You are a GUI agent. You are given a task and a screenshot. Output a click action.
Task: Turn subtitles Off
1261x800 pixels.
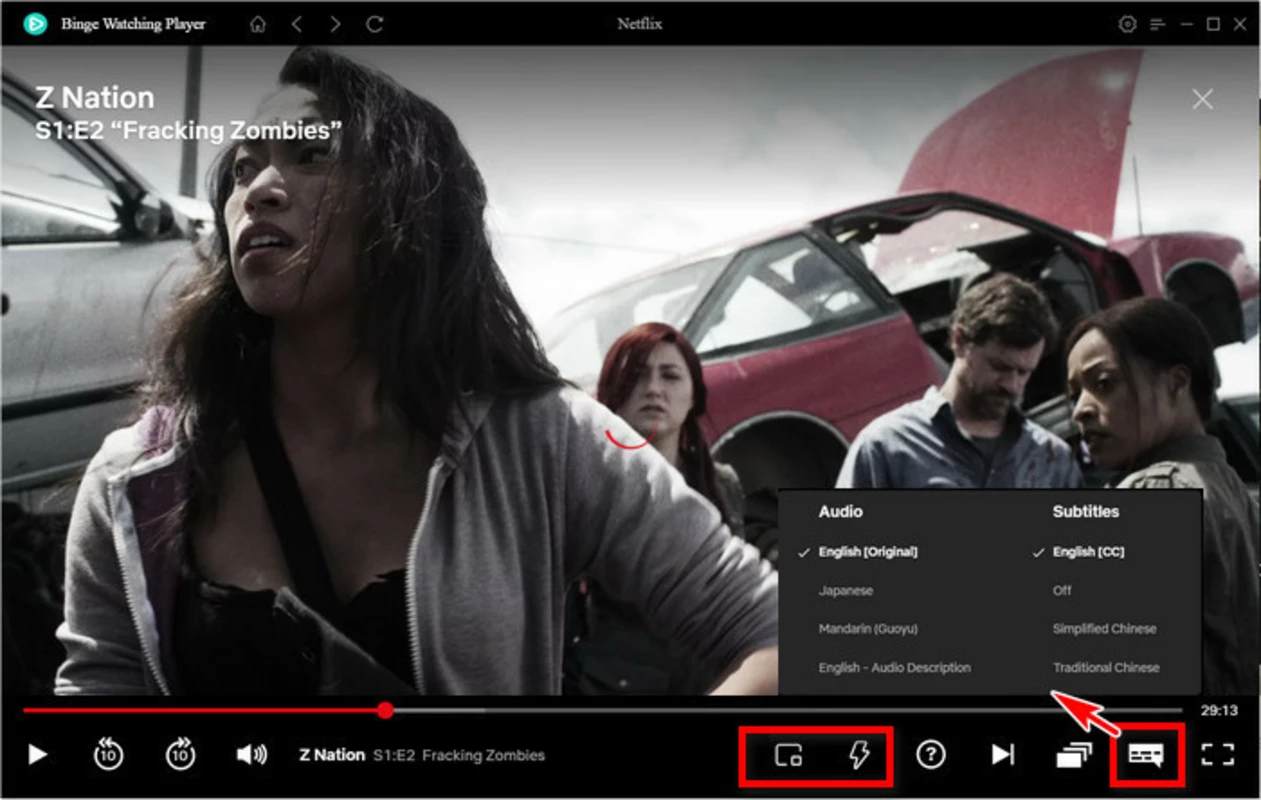(1062, 591)
